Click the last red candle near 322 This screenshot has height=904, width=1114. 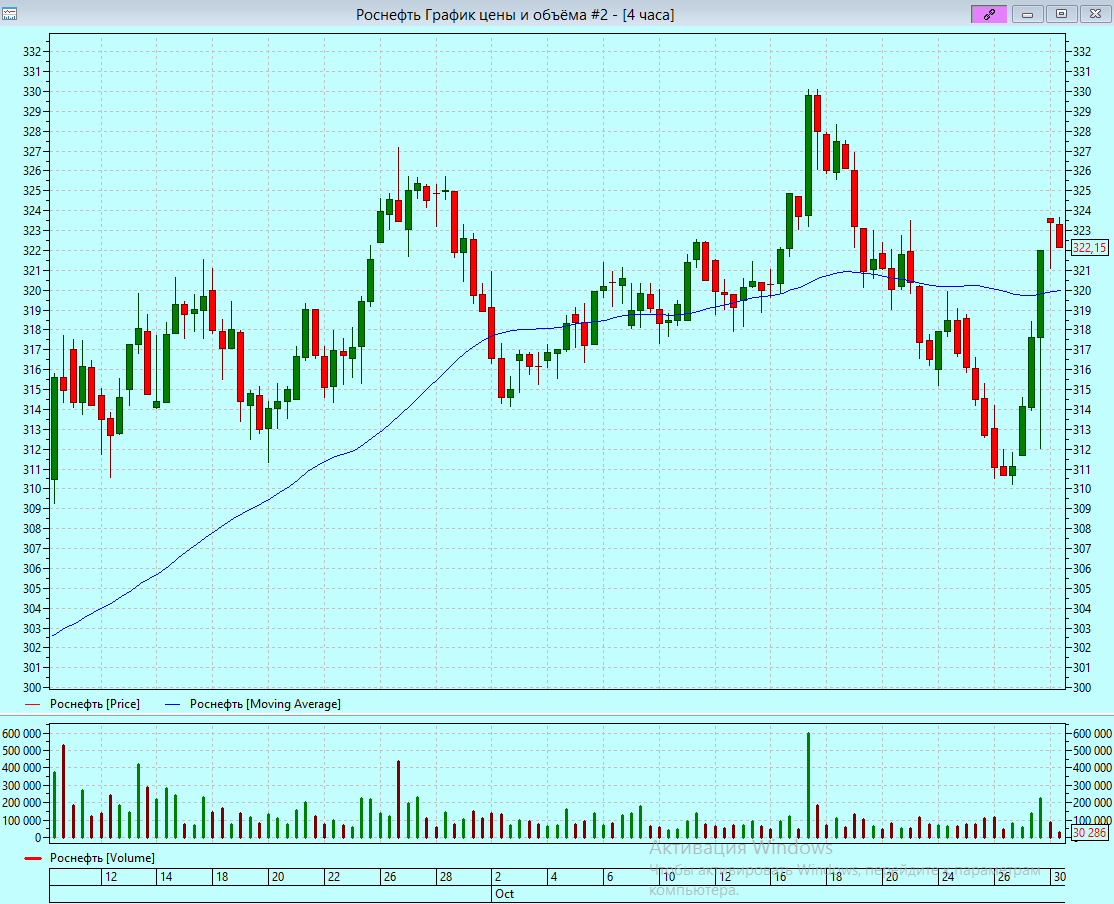pyautogui.click(x=1059, y=235)
